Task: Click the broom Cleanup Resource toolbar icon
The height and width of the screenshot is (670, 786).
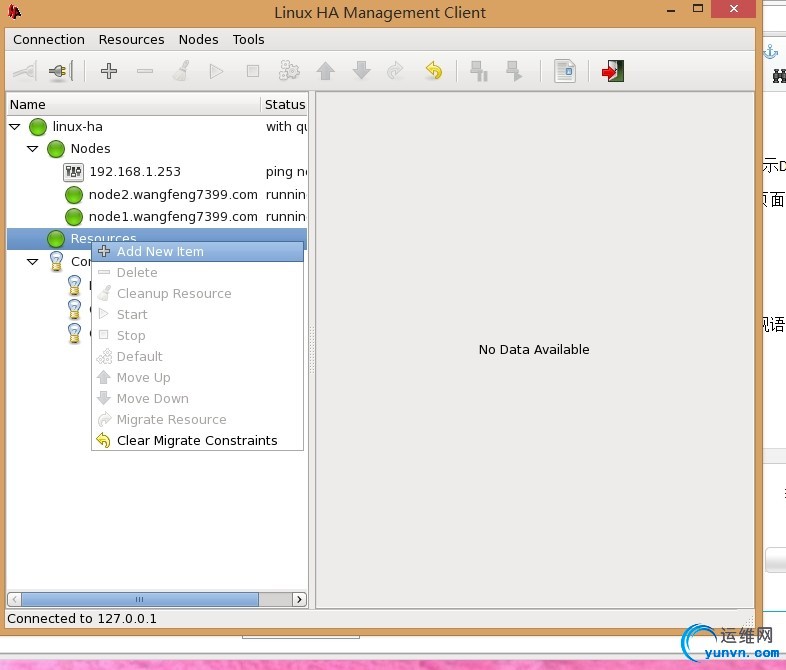Action: (x=181, y=71)
